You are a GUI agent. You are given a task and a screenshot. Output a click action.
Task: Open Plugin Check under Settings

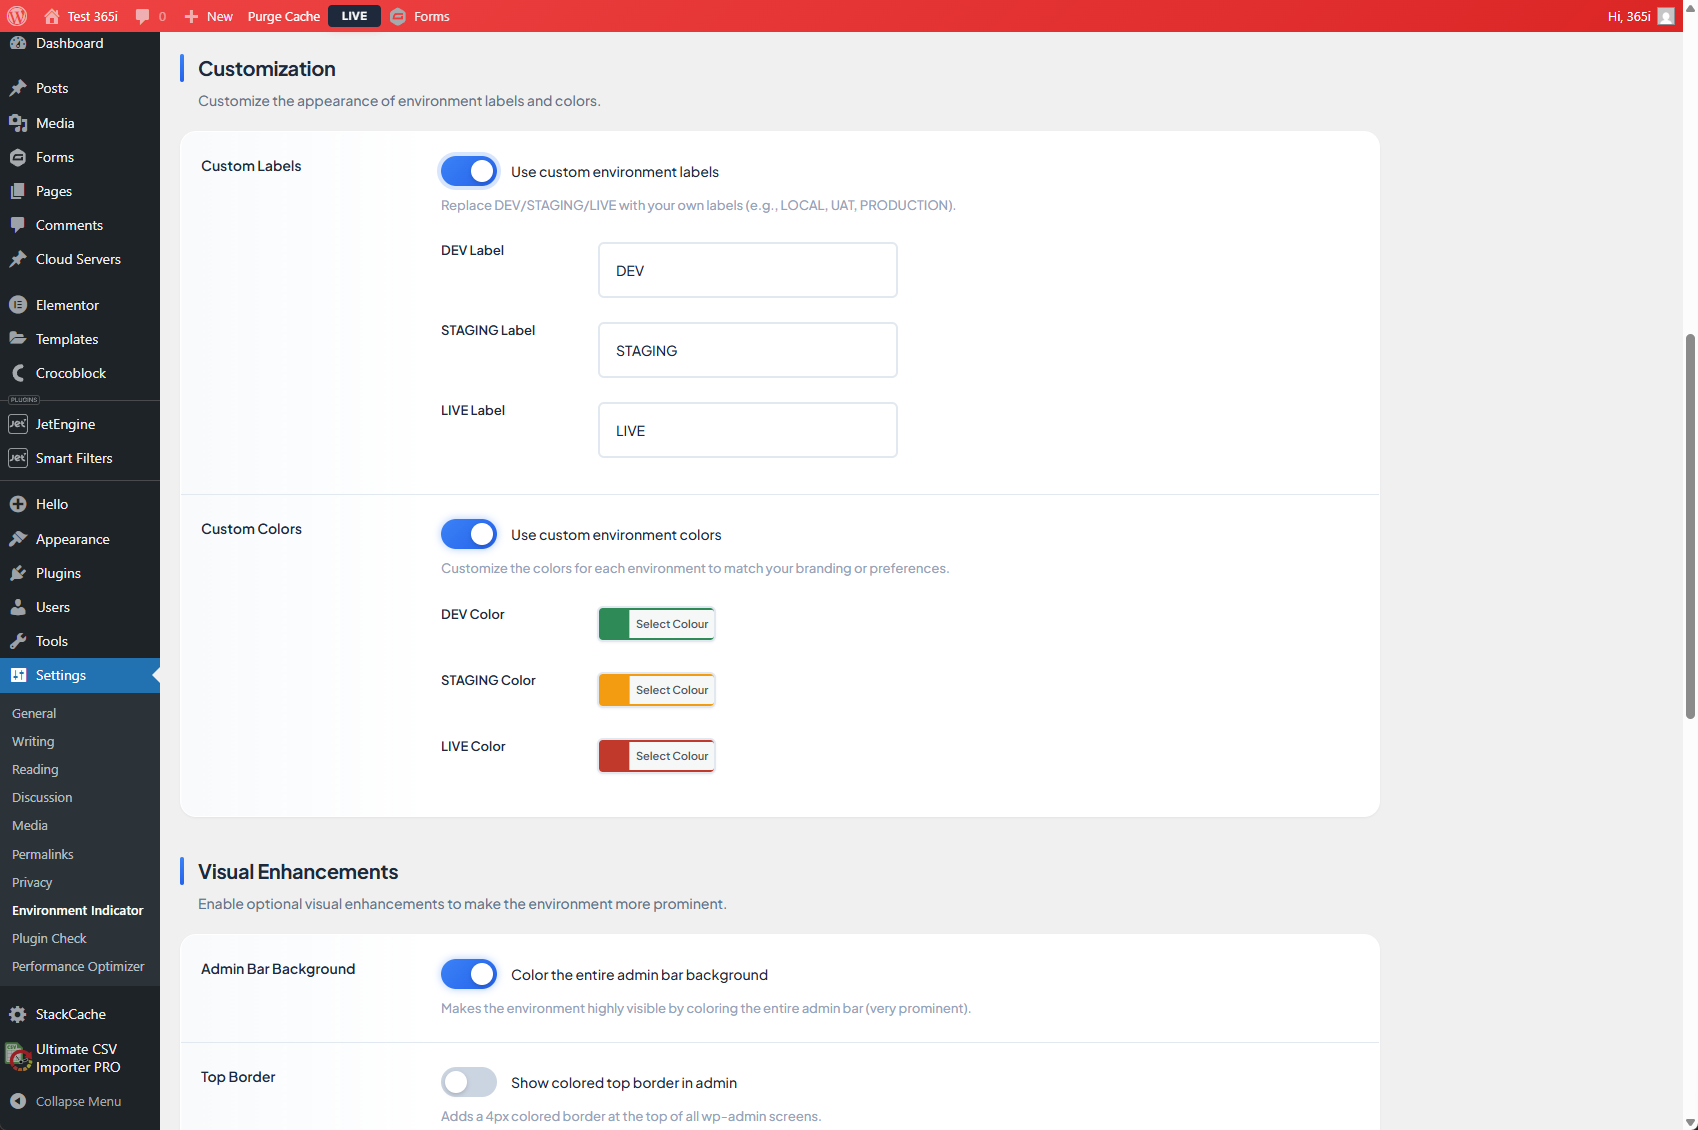tap(49, 938)
